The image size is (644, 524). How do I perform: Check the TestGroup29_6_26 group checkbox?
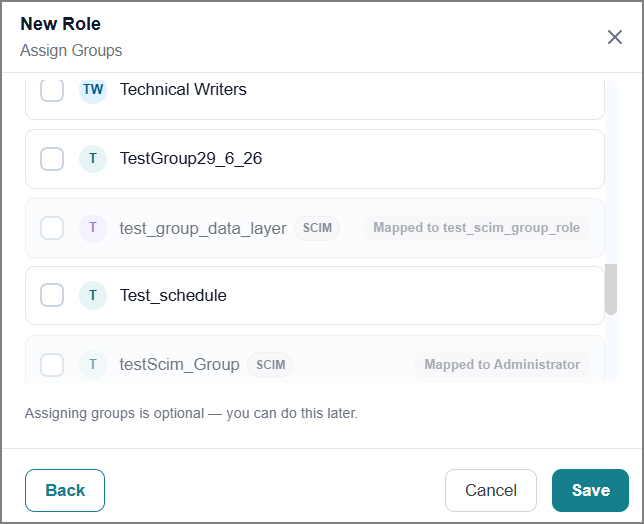click(52, 159)
